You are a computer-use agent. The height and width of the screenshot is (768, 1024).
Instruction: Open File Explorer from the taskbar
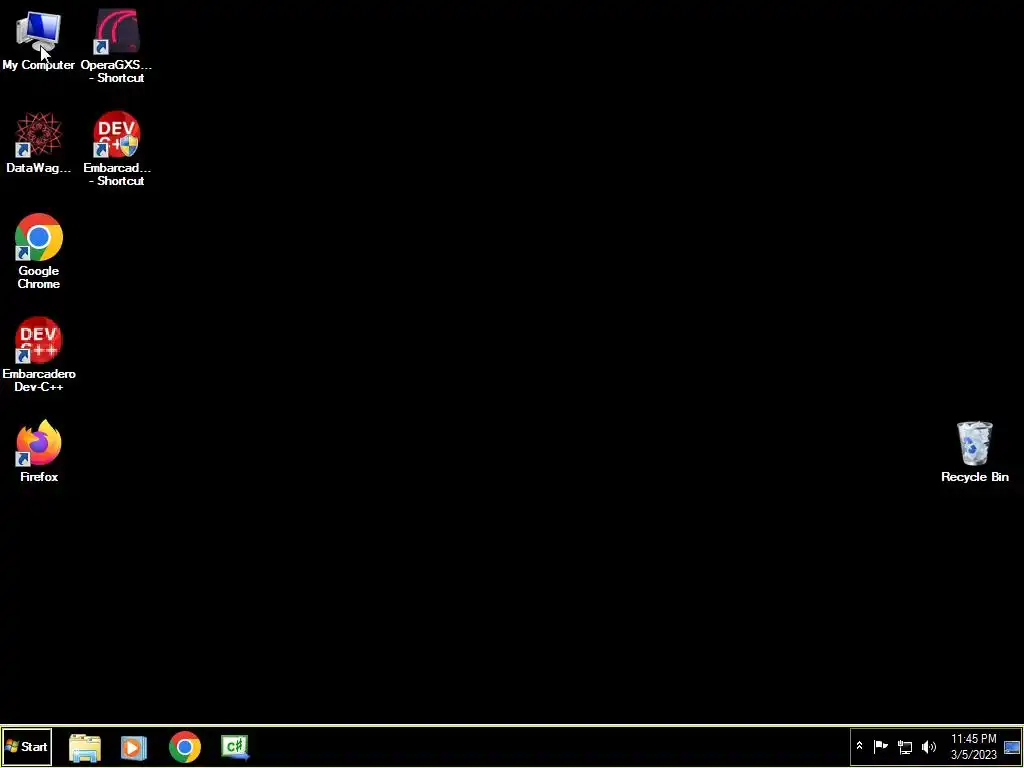click(85, 747)
